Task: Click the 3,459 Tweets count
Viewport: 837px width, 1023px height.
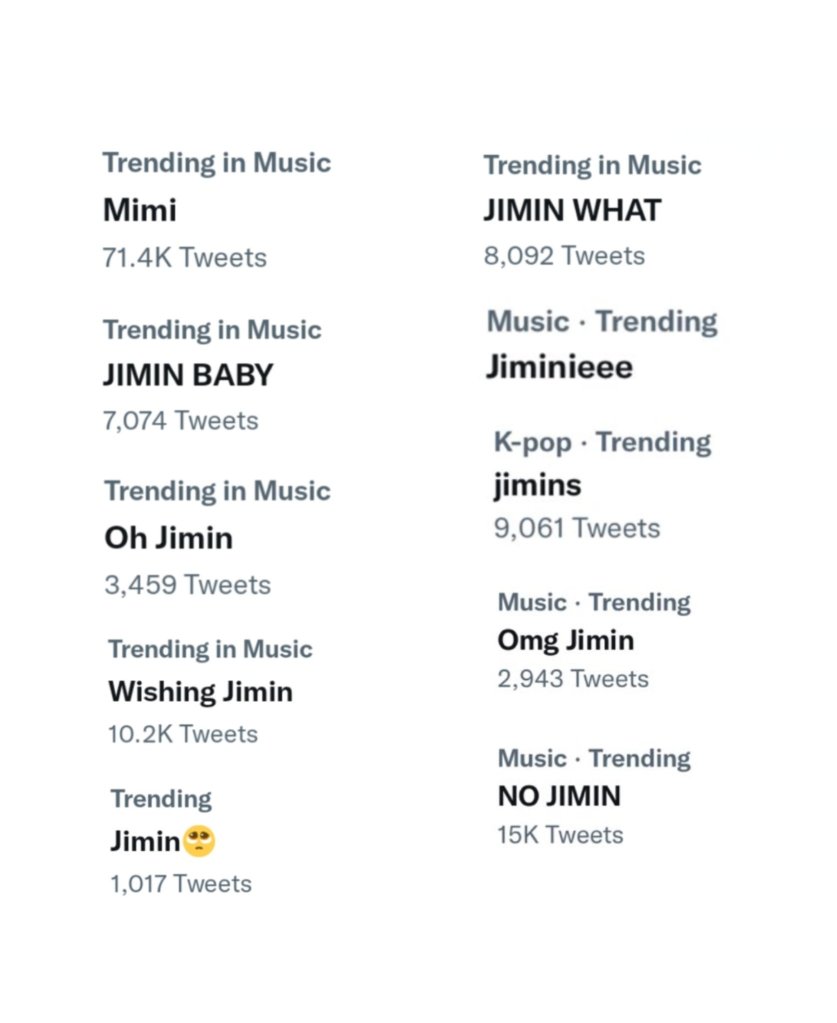Action: pos(187,584)
